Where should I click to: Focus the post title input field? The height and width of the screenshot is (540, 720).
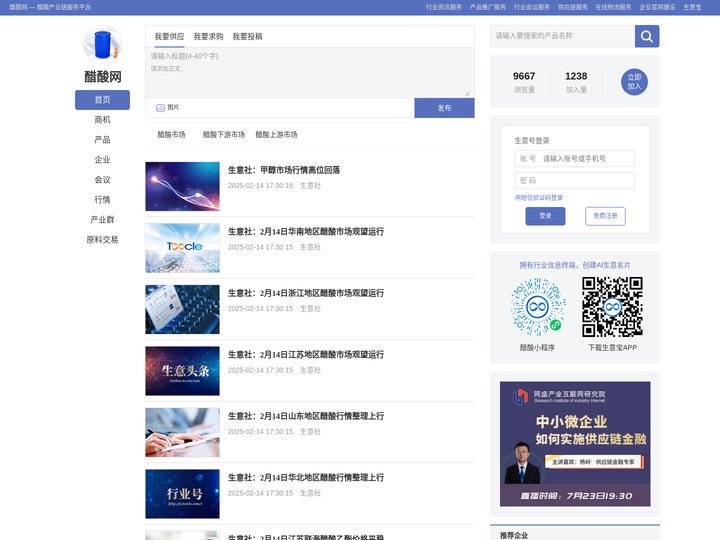(310, 56)
